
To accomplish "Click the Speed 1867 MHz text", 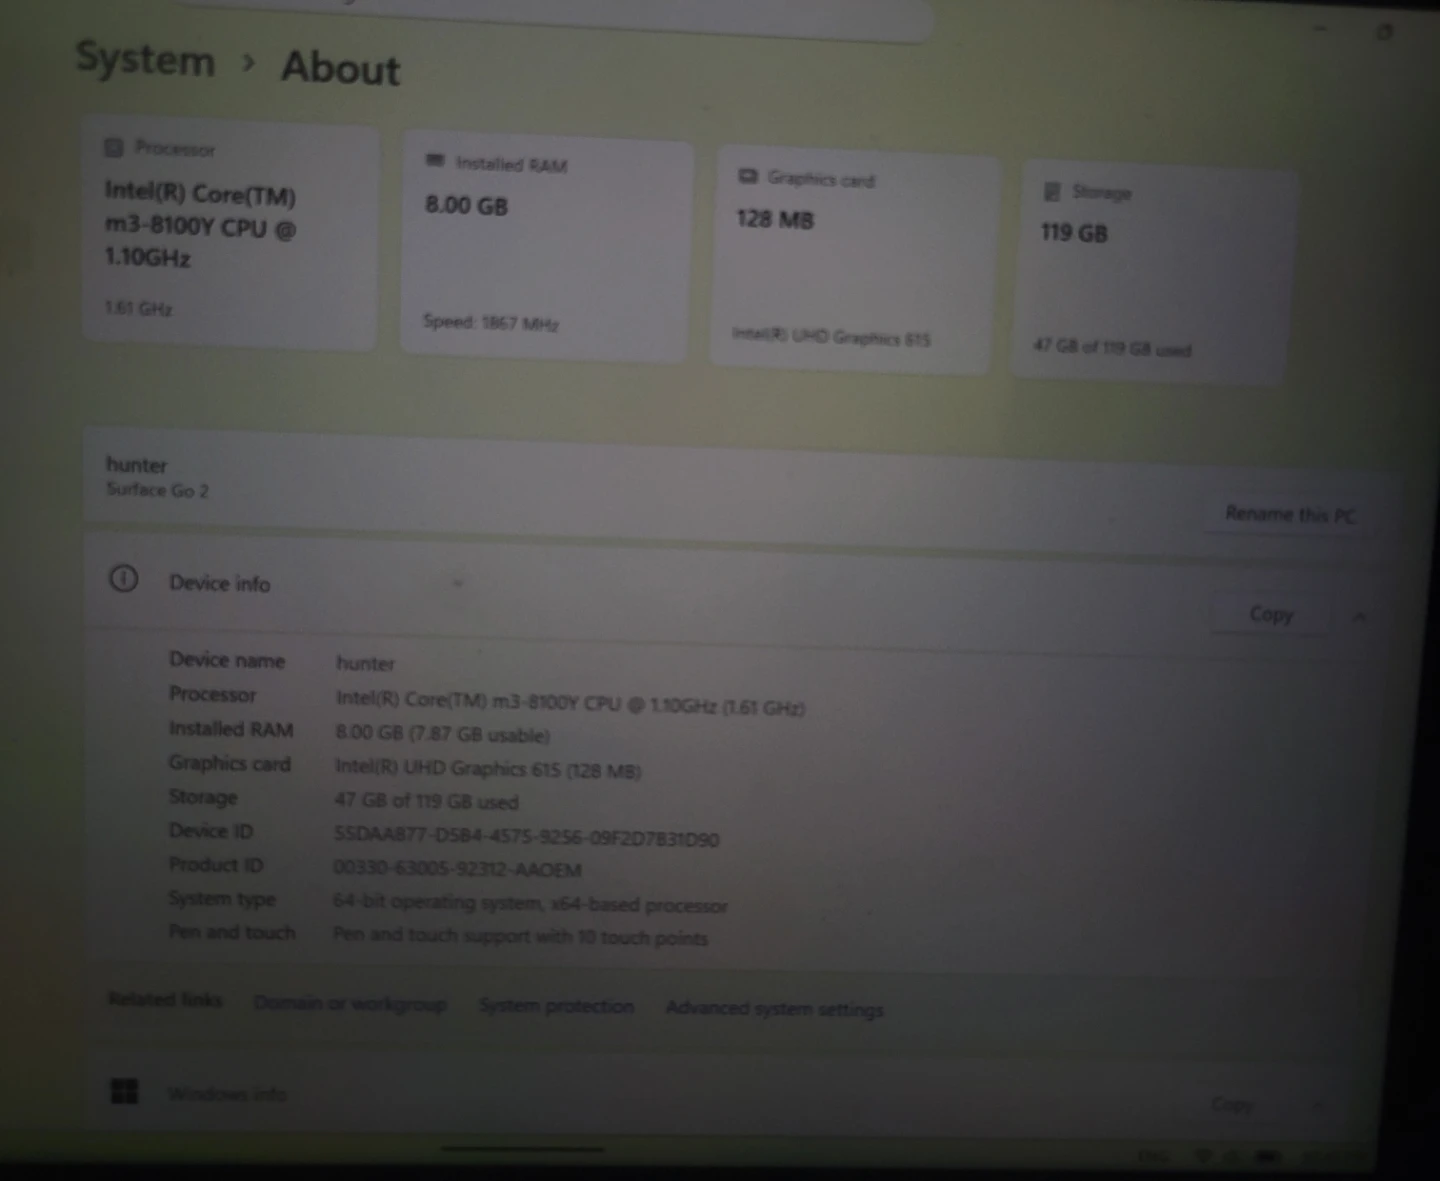I will tap(490, 322).
